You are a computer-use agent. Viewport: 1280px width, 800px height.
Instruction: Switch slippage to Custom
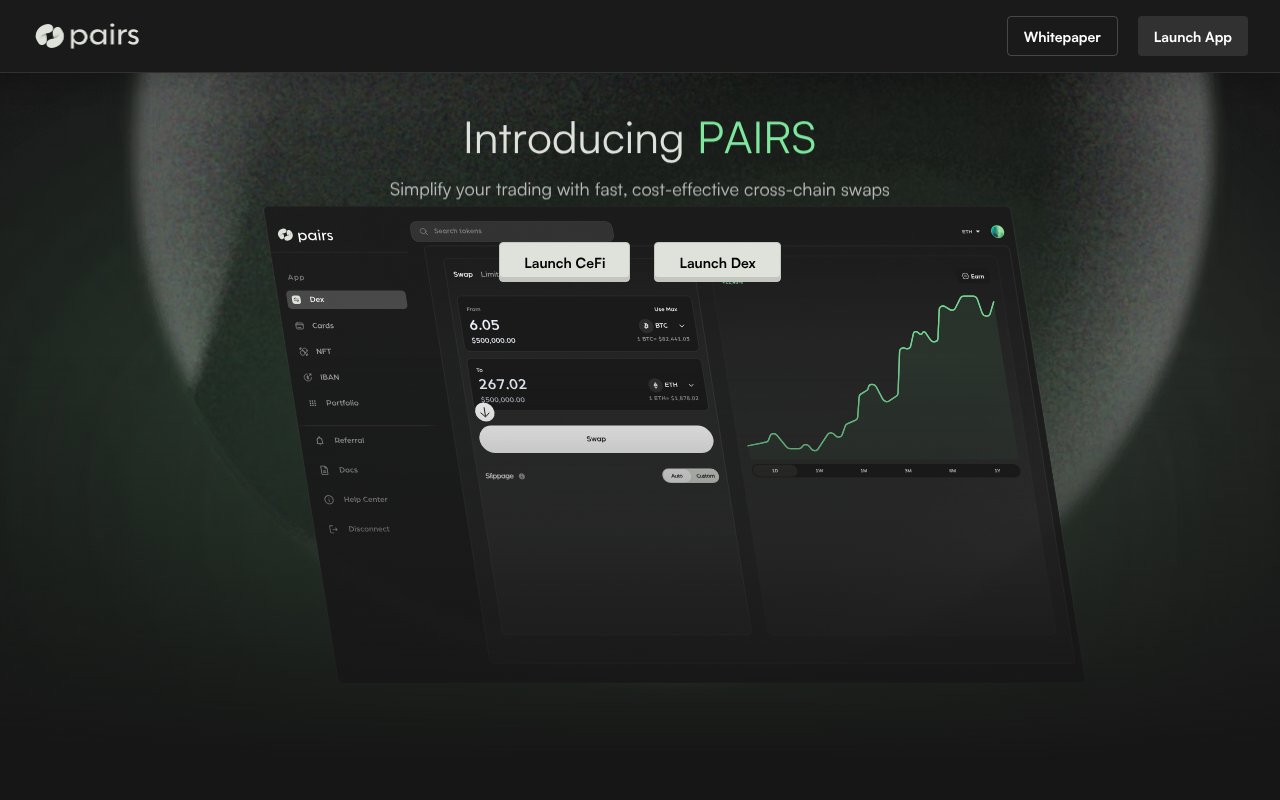click(x=706, y=476)
